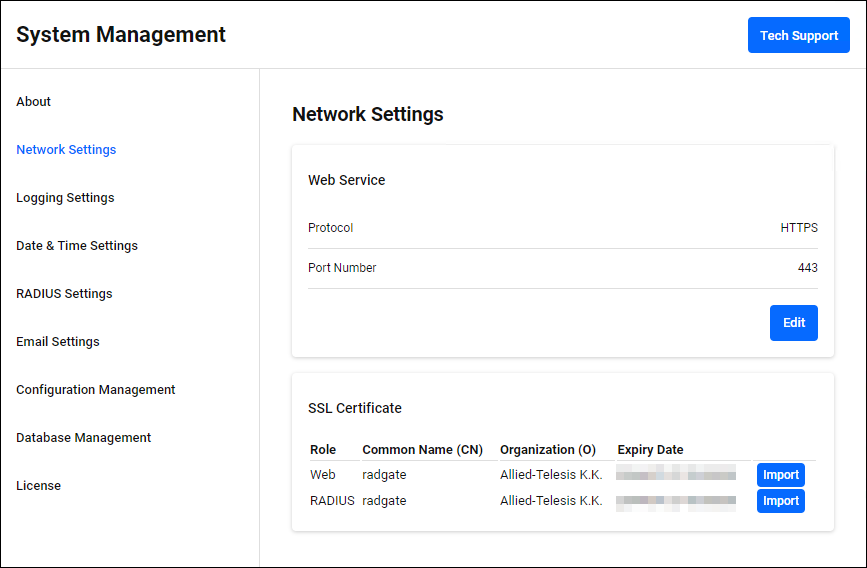Select Network Settings in the sidebar
This screenshot has width=867, height=568.
(x=66, y=150)
